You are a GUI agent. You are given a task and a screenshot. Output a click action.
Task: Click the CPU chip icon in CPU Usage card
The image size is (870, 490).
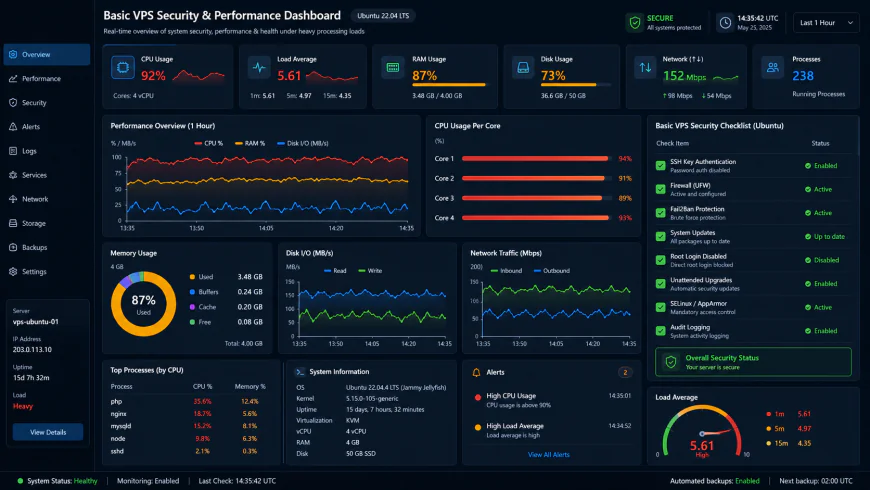click(123, 68)
